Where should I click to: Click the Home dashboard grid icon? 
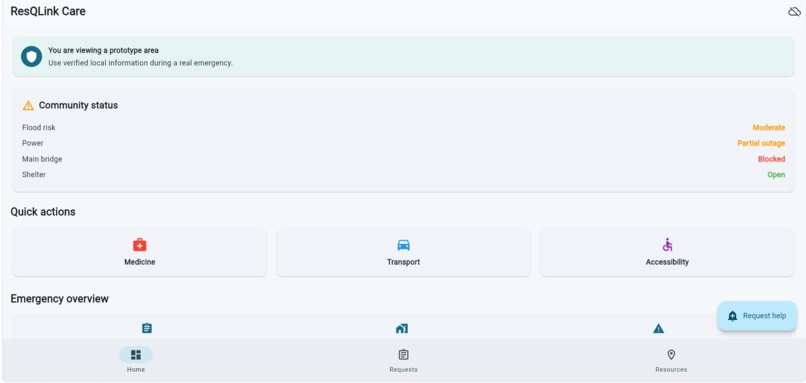tap(136, 355)
